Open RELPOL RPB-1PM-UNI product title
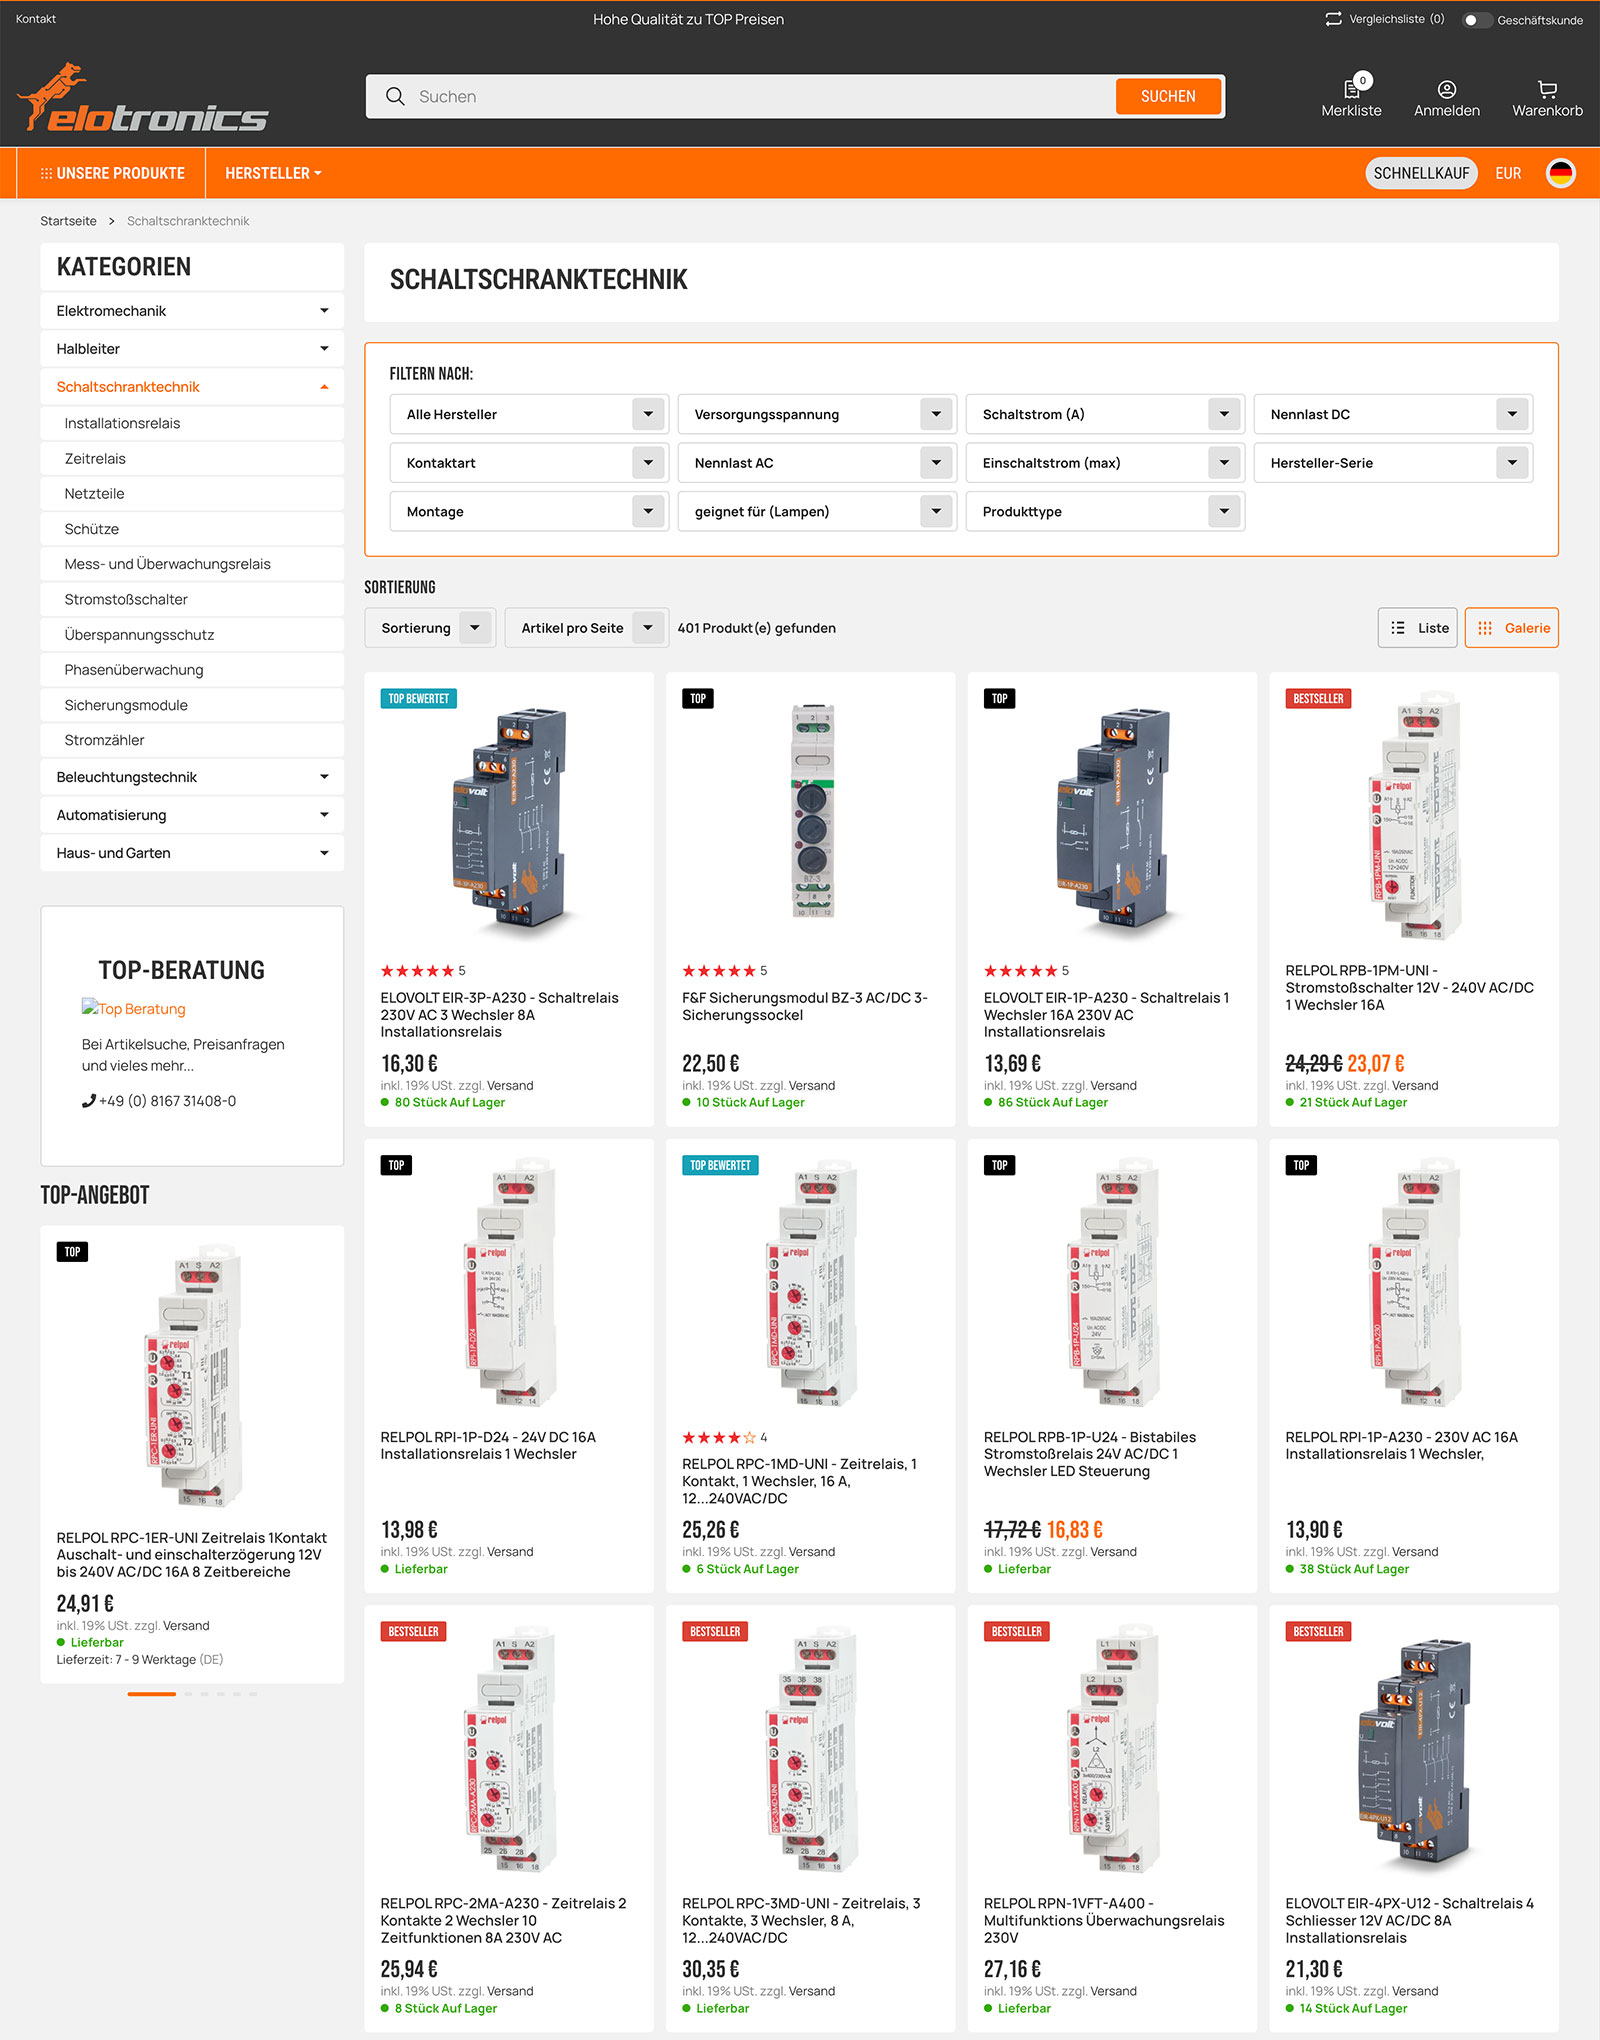 pos(1410,988)
